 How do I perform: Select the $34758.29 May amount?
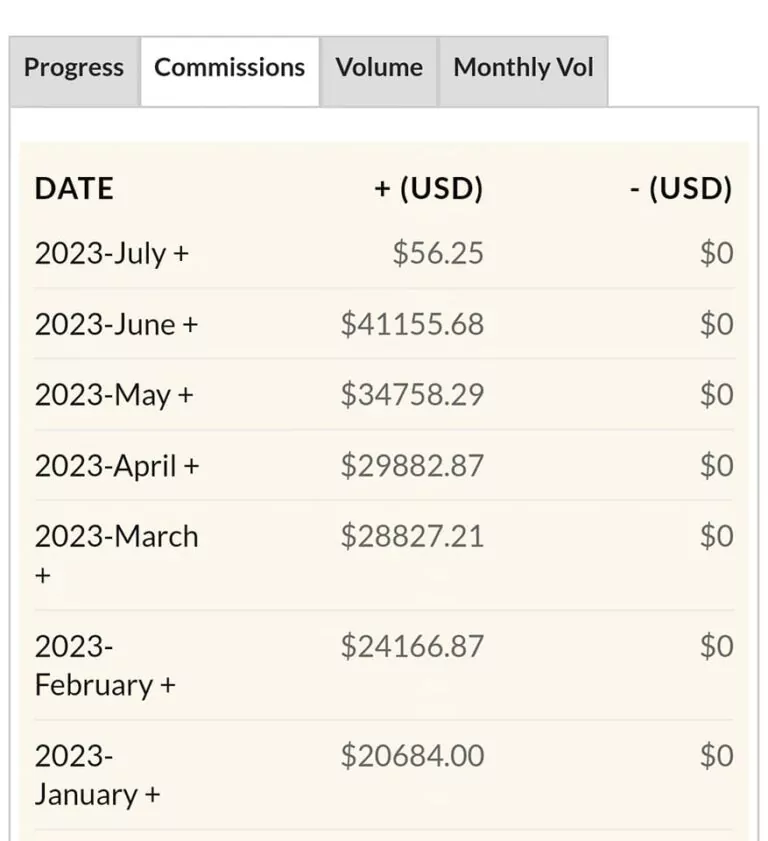pyautogui.click(x=412, y=395)
